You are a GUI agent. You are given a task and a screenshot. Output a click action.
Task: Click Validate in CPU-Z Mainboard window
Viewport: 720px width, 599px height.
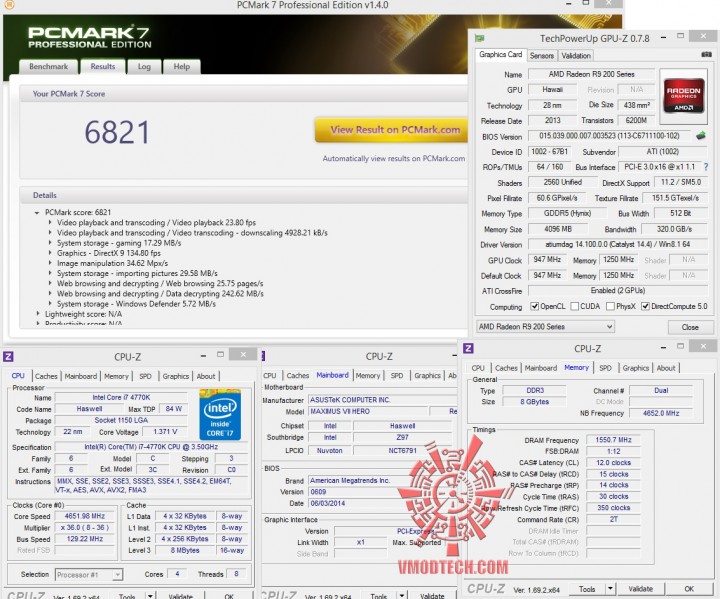tap(432, 596)
